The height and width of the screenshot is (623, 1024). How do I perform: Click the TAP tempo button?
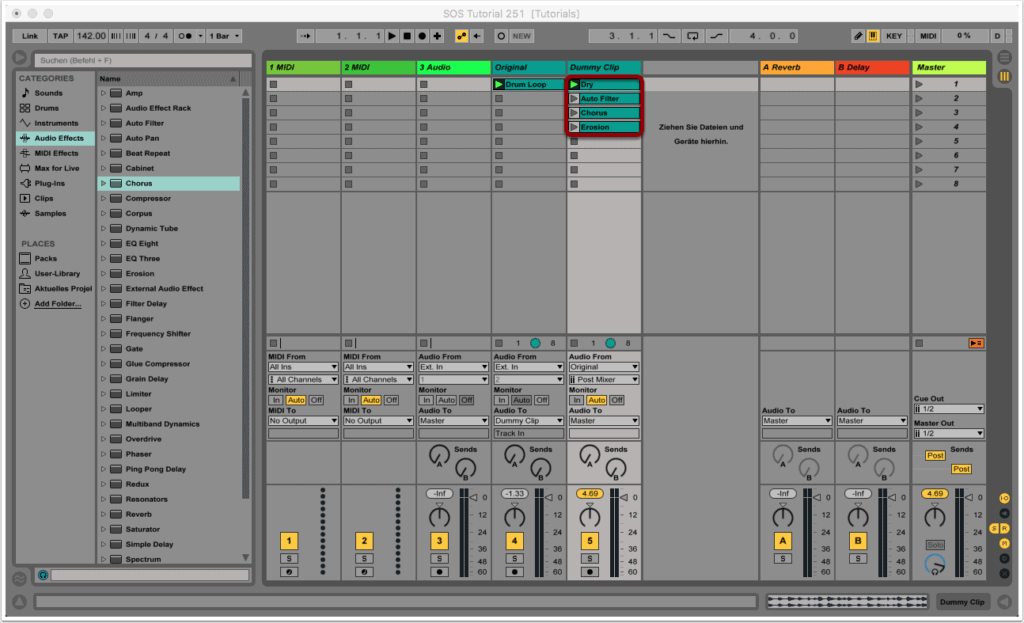point(60,36)
